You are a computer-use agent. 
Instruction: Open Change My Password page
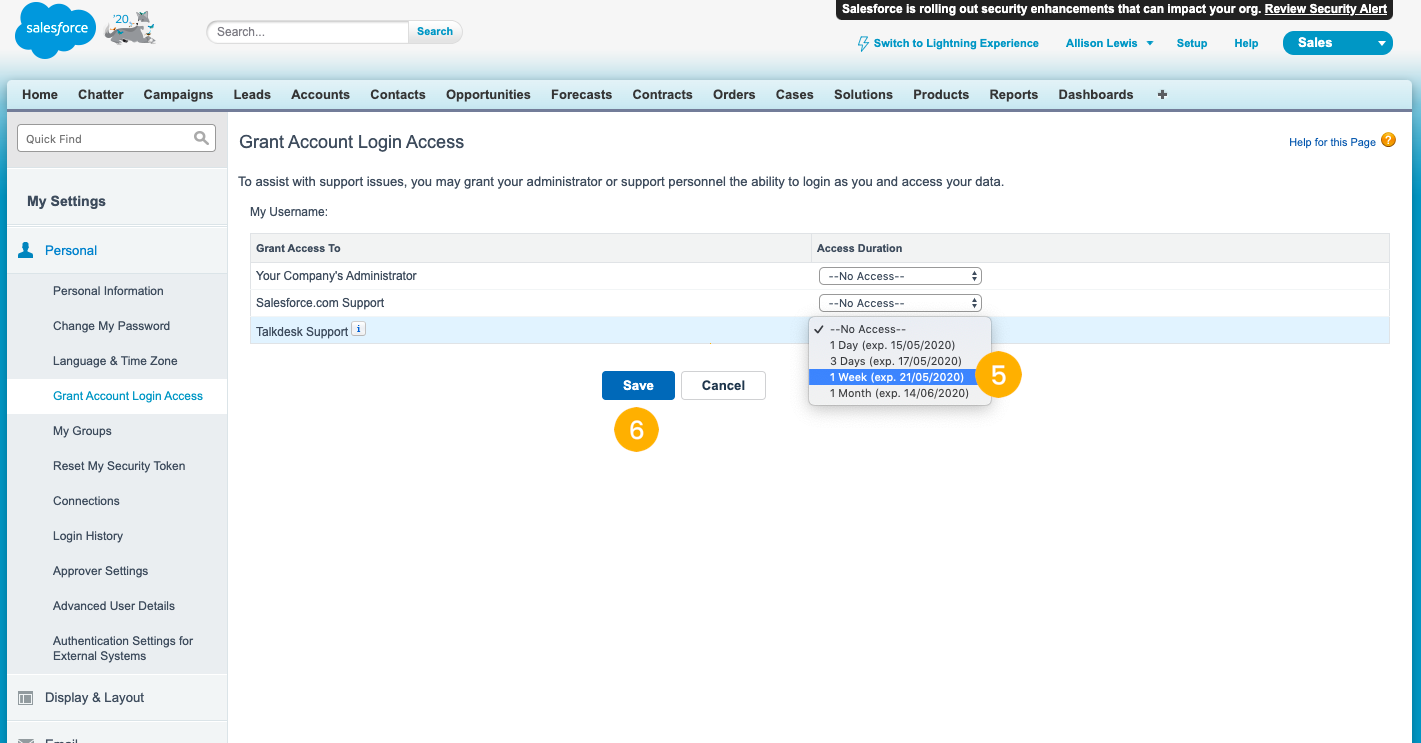point(111,326)
